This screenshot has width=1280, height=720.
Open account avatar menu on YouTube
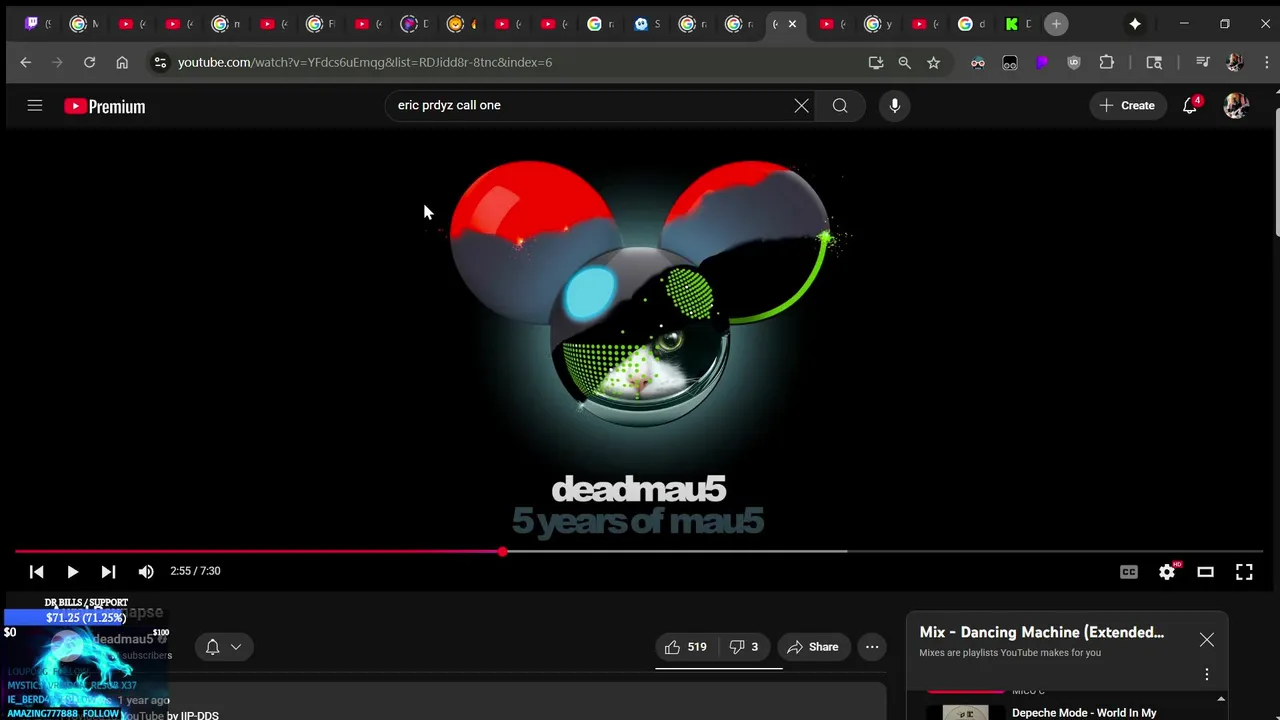pos(1236,105)
